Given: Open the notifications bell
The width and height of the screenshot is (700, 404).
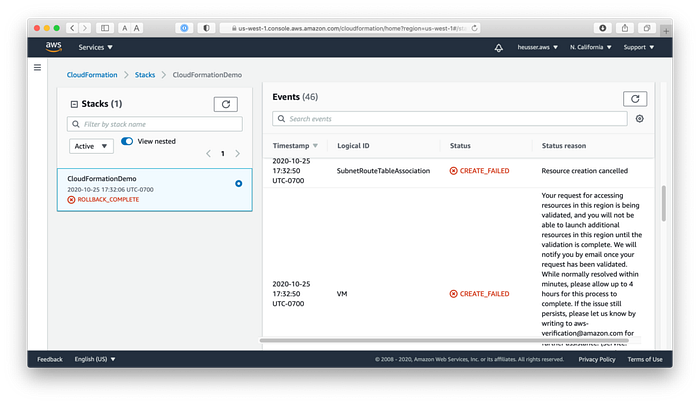Looking at the screenshot, I should tap(499, 47).
